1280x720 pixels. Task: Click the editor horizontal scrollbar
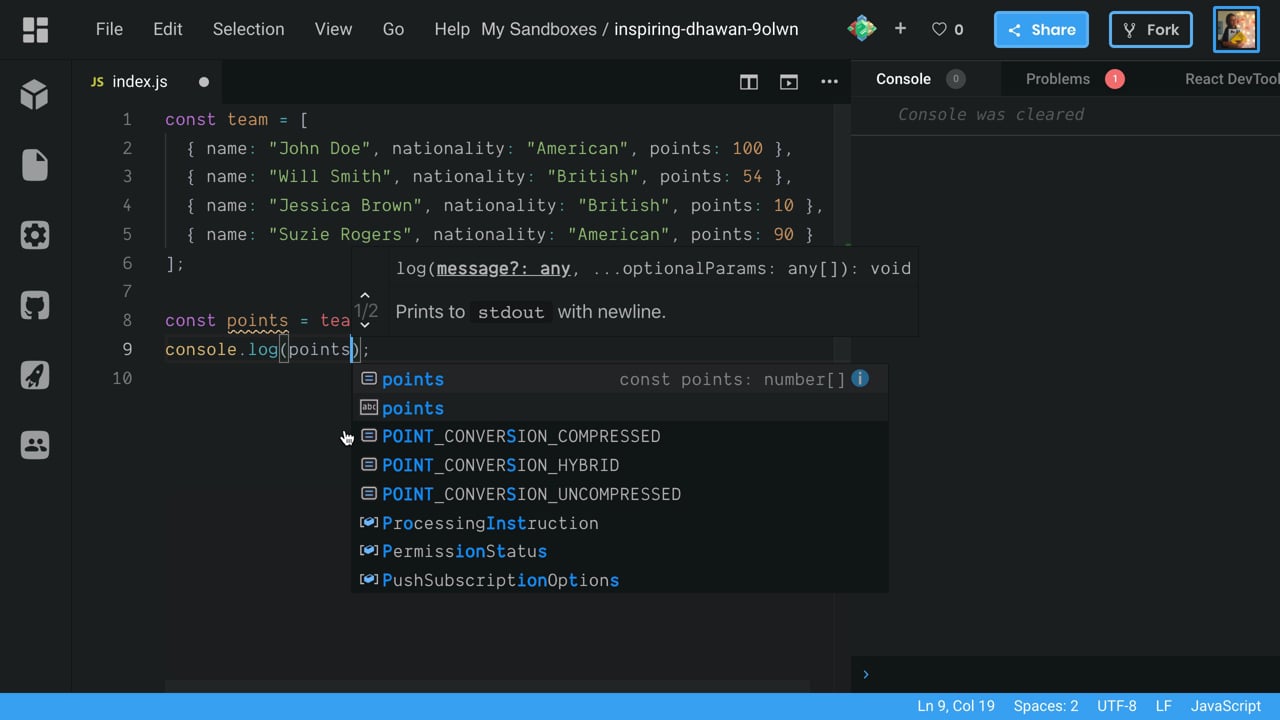point(487,687)
